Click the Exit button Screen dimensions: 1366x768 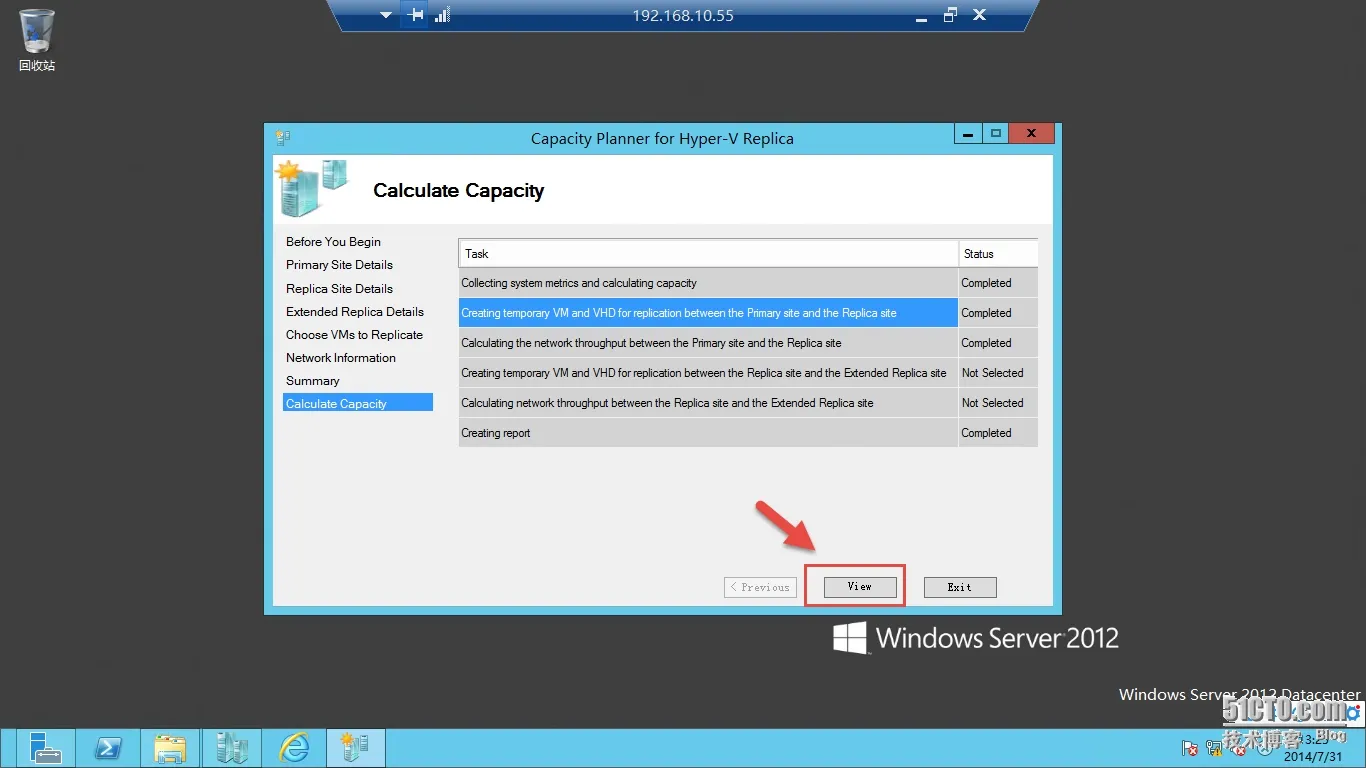click(960, 587)
